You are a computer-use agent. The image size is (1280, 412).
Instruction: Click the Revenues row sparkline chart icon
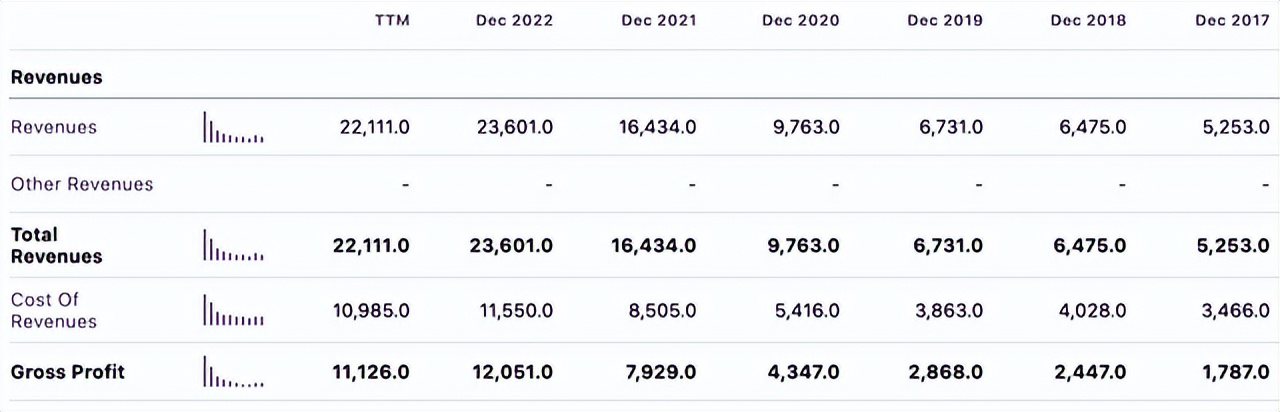(233, 128)
